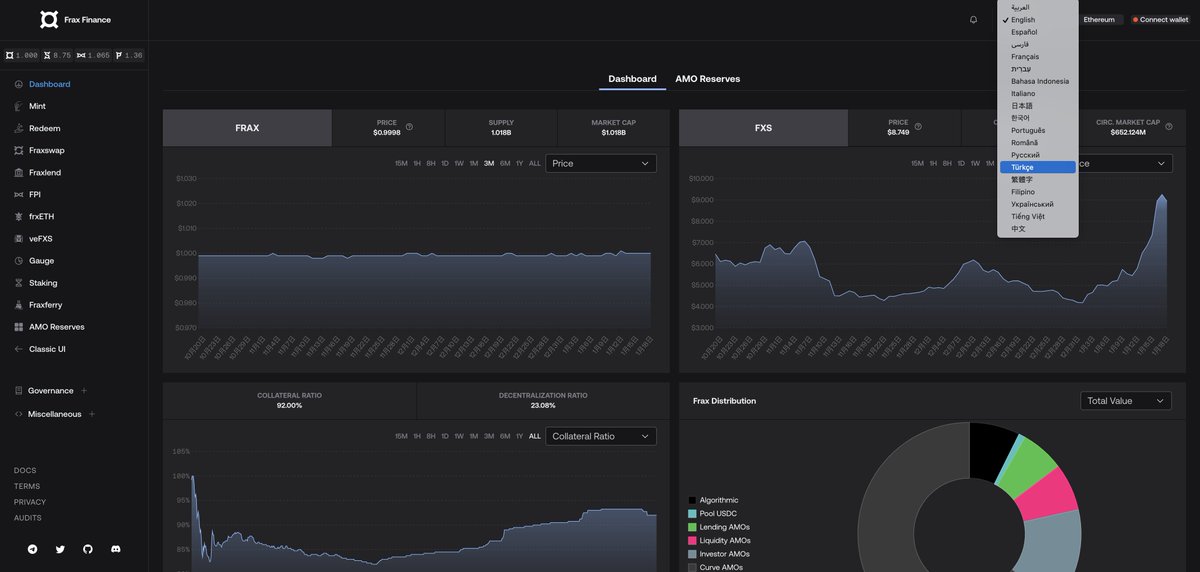Viewport: 1200px width, 572px height.
Task: Click the Fraxlend bank icon
Action: point(19,172)
